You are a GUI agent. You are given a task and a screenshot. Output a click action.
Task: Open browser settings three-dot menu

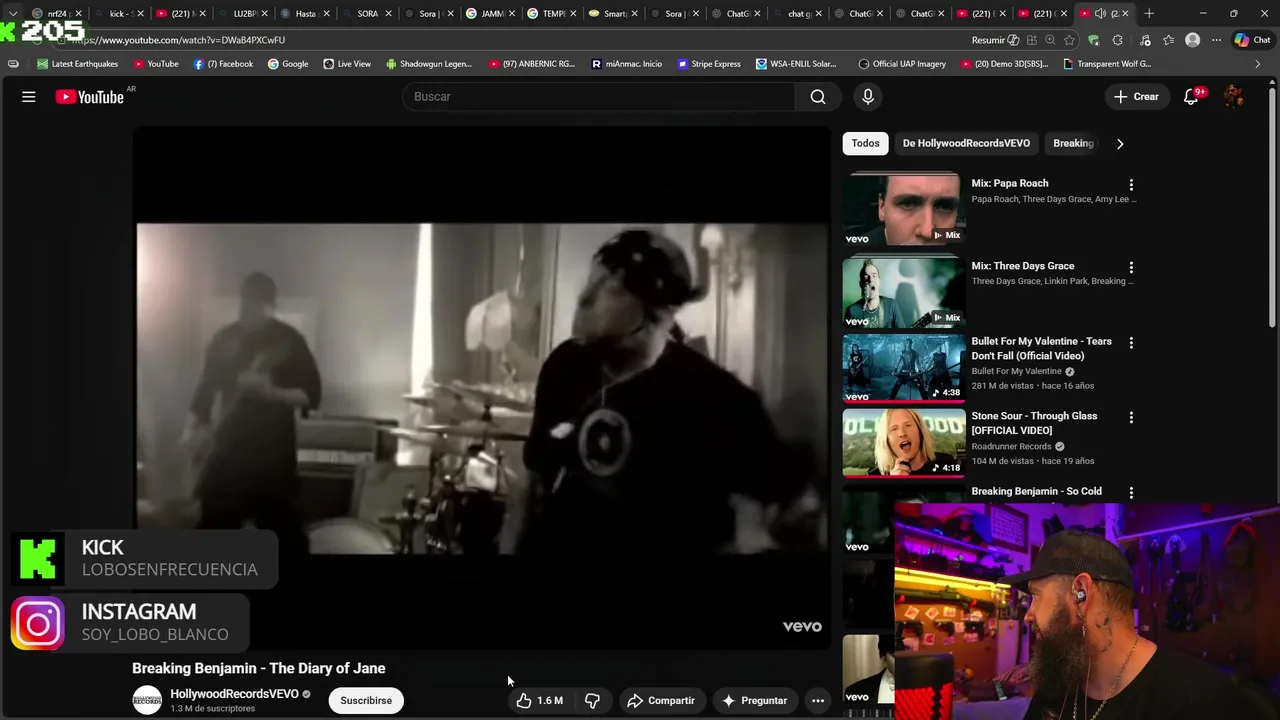(1216, 40)
